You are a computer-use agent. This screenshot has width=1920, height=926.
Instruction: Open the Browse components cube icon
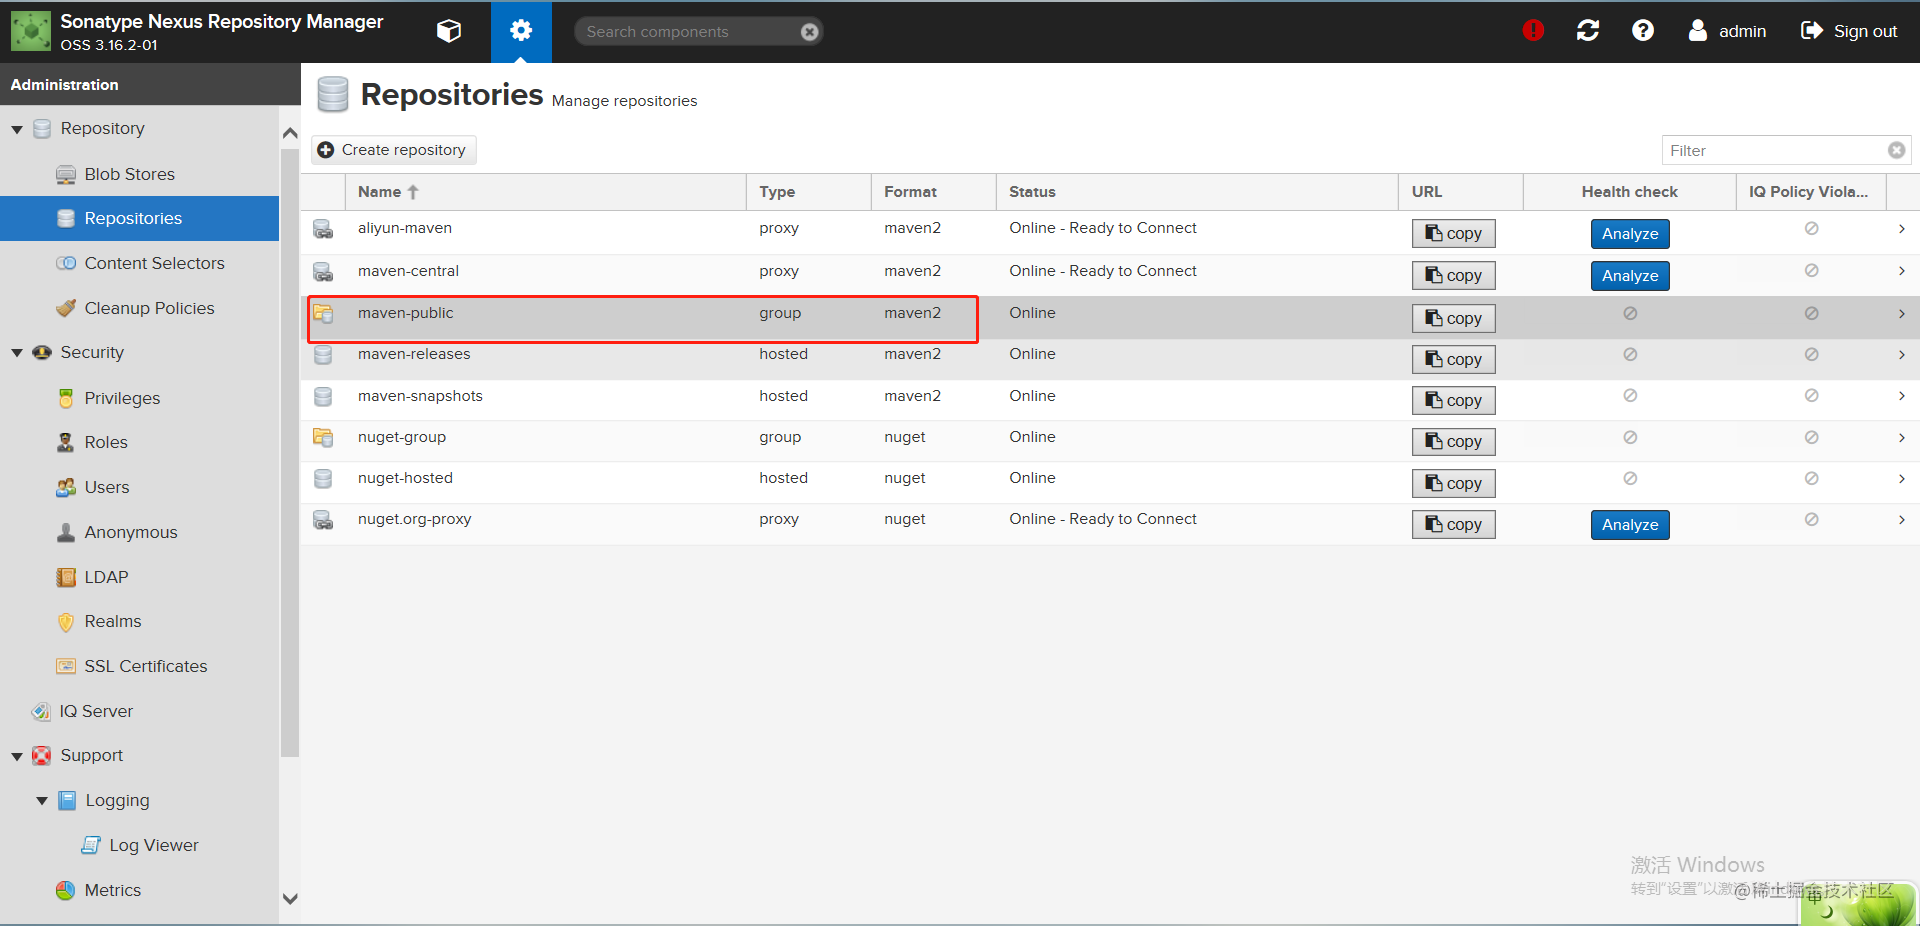pyautogui.click(x=449, y=31)
